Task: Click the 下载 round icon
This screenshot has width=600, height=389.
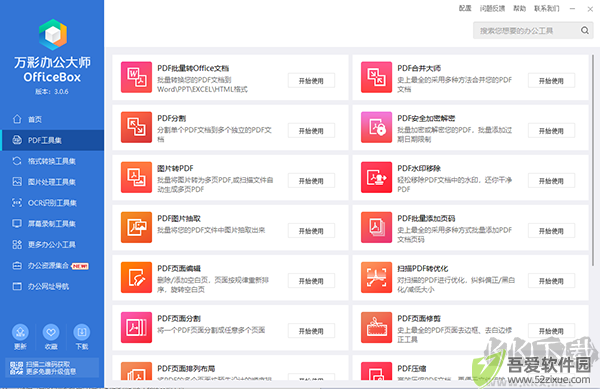Action: click(x=82, y=332)
